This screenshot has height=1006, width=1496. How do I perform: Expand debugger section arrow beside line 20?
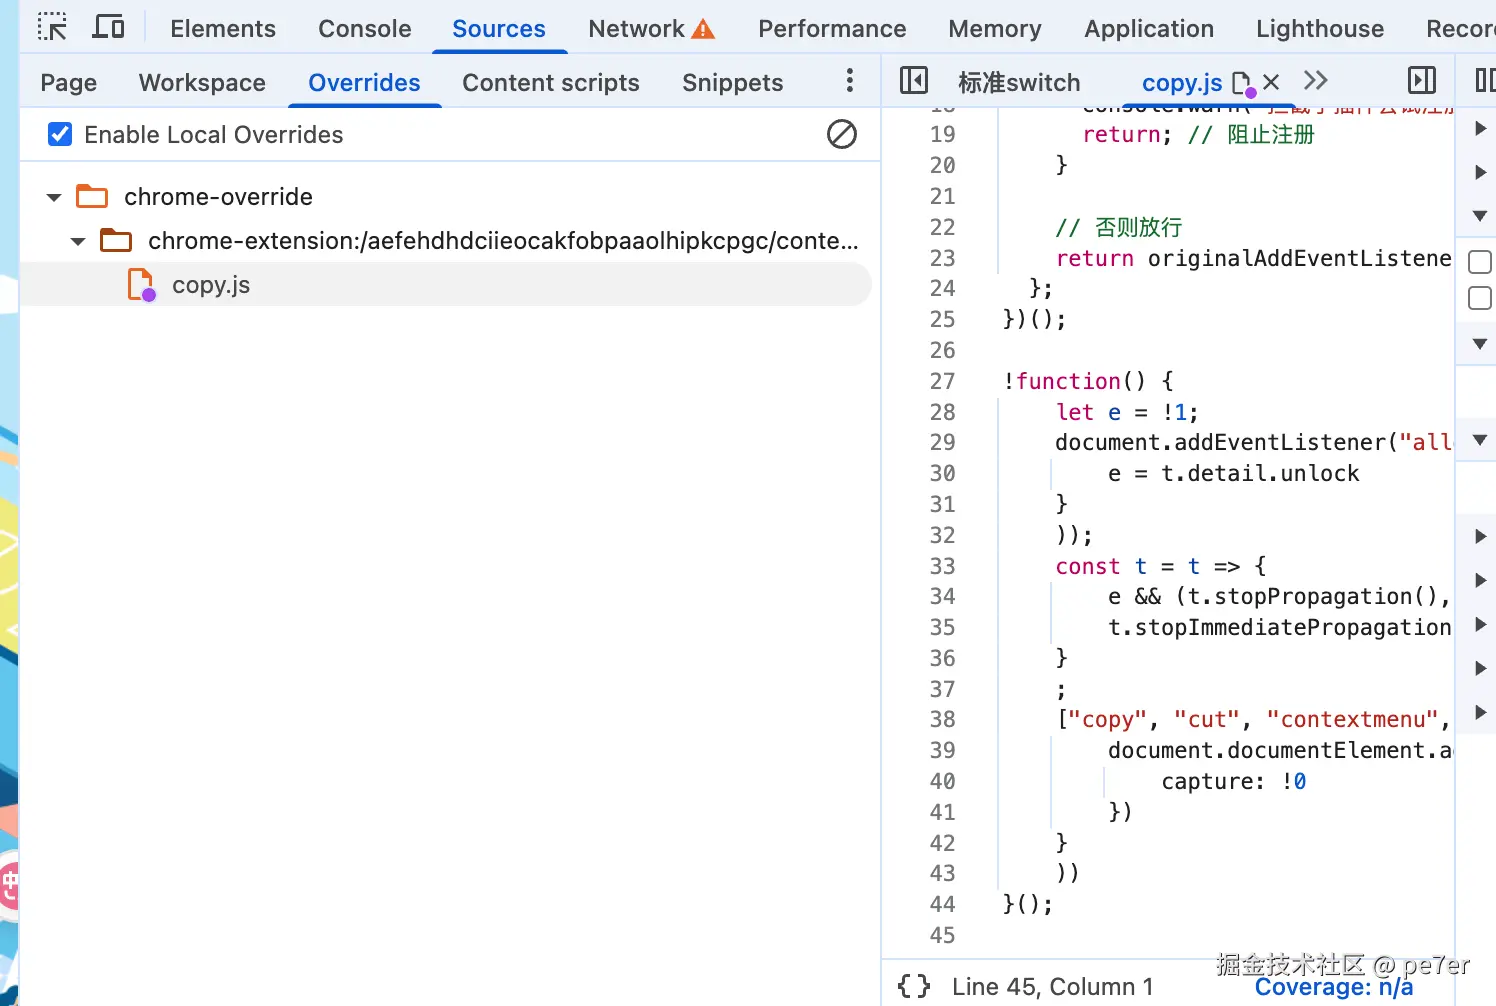[x=1480, y=172]
